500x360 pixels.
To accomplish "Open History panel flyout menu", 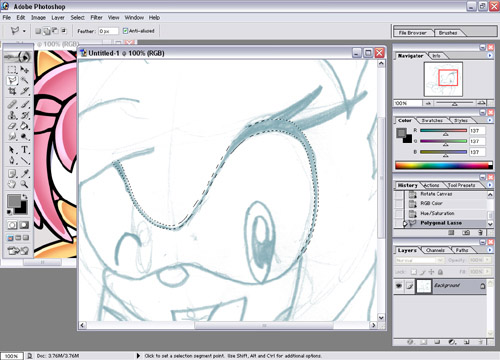I will click(490, 185).
